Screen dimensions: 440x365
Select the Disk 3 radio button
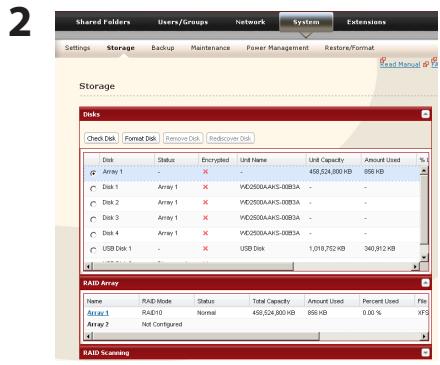(x=93, y=219)
